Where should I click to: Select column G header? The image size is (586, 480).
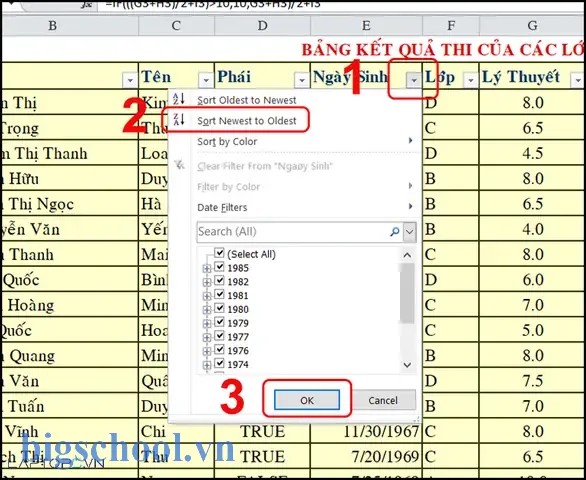tap(532, 25)
